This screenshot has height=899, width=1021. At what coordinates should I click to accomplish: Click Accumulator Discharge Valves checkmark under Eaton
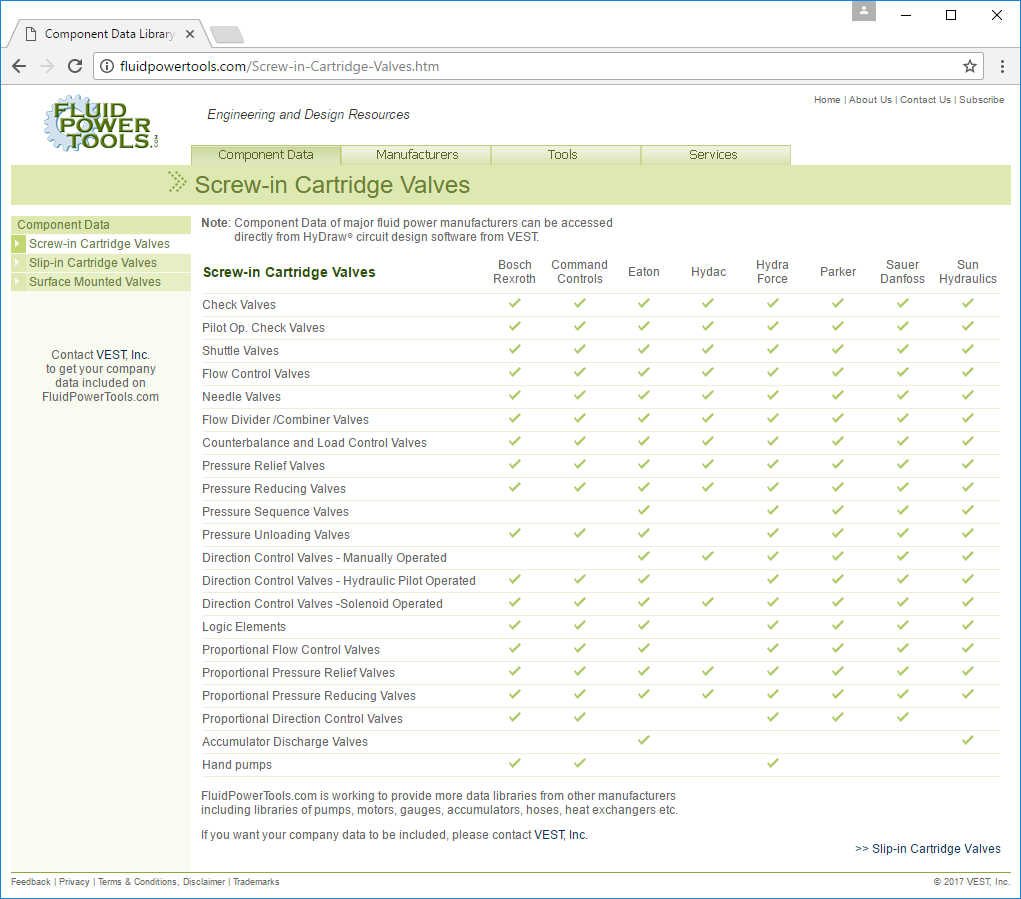click(644, 740)
